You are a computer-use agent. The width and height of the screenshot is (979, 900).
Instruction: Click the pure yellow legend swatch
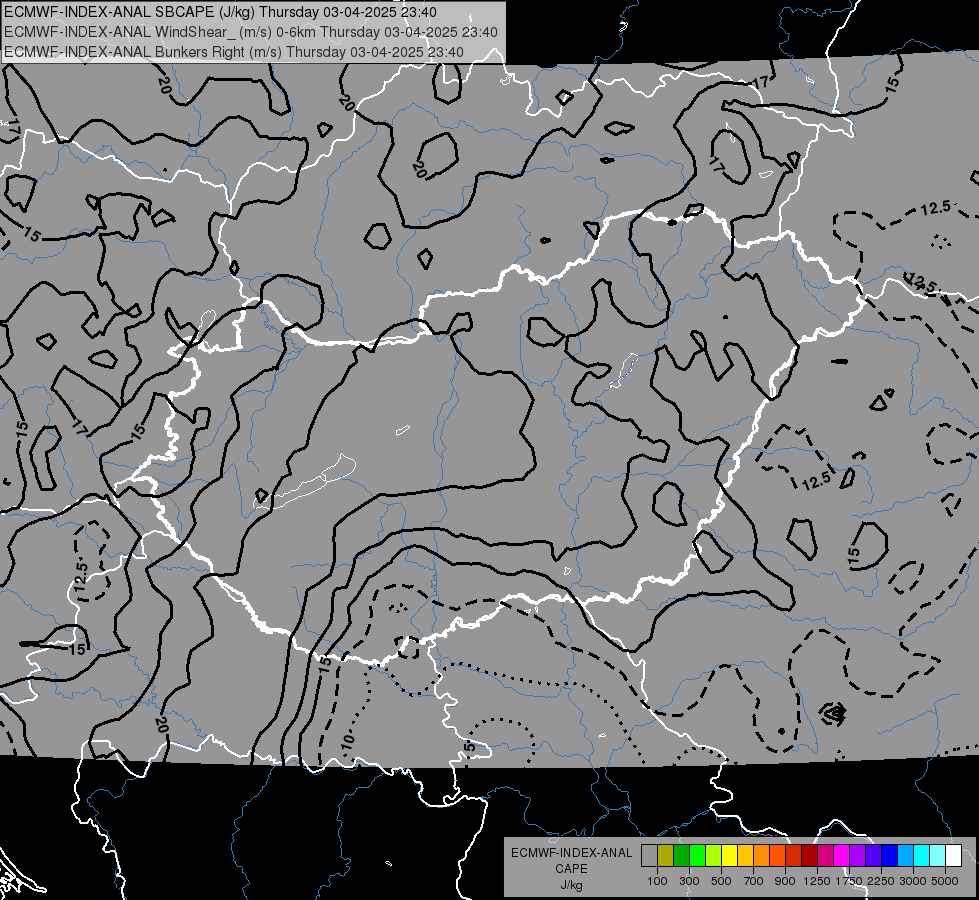[729, 856]
